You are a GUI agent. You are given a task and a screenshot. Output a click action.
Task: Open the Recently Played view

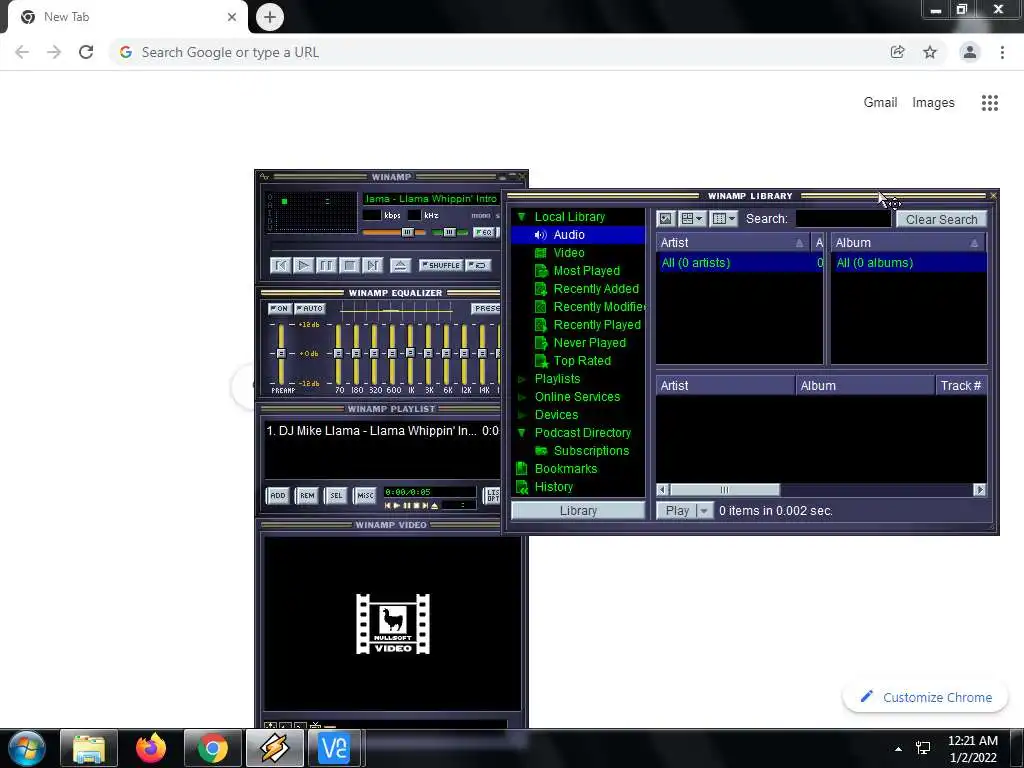click(597, 325)
